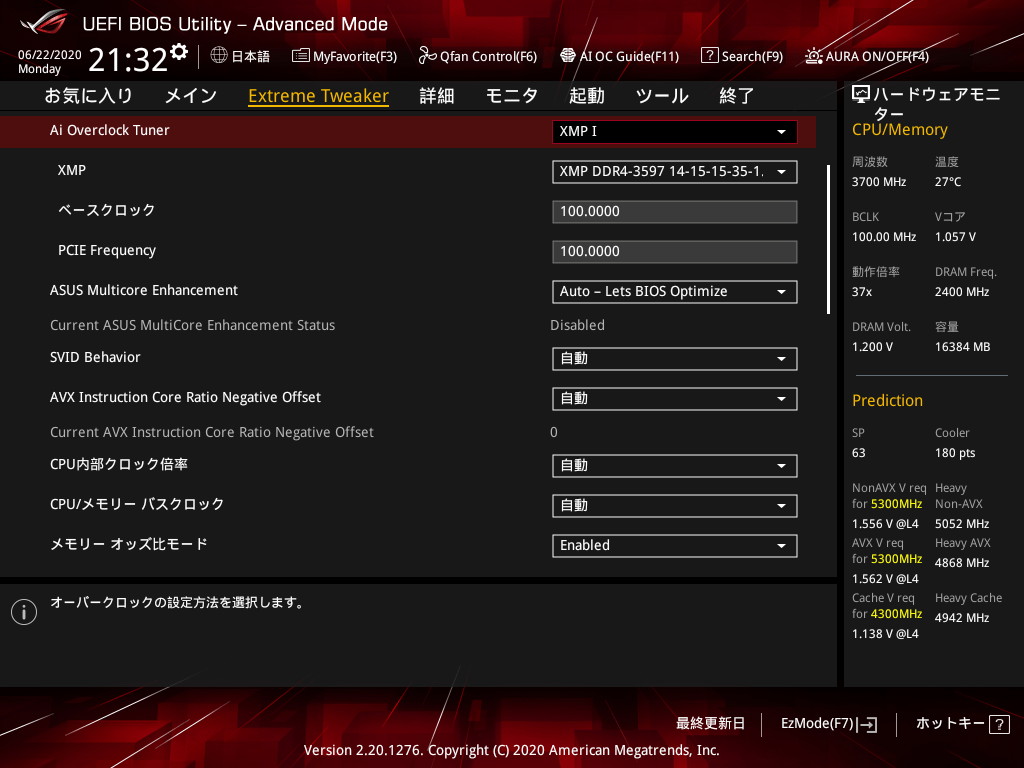Switch to the モニタ tab
Image resolution: width=1024 pixels, height=768 pixels.
click(512, 96)
